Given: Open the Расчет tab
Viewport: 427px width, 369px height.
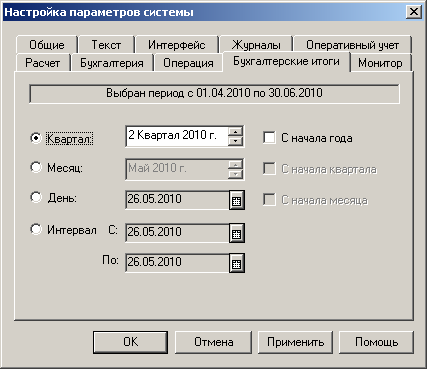Looking at the screenshot, I should (x=43, y=63).
